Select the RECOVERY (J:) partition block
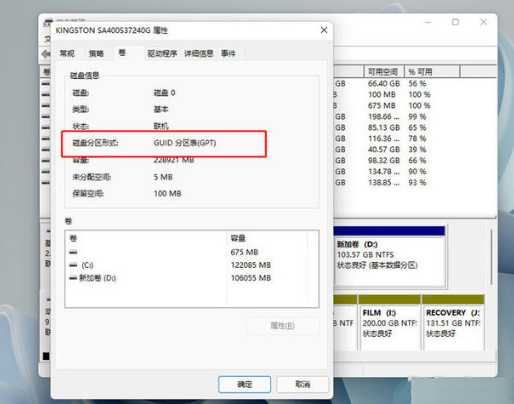The width and height of the screenshot is (514, 404). 453,322
